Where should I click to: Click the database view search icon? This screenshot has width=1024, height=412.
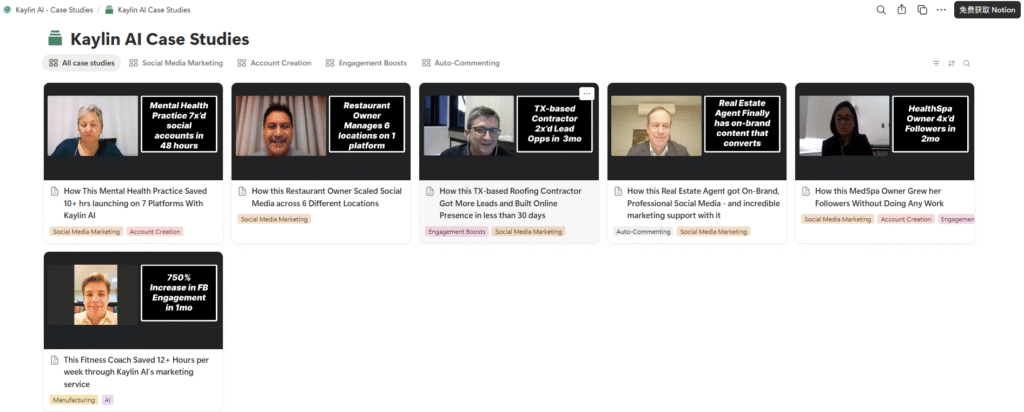tap(967, 63)
